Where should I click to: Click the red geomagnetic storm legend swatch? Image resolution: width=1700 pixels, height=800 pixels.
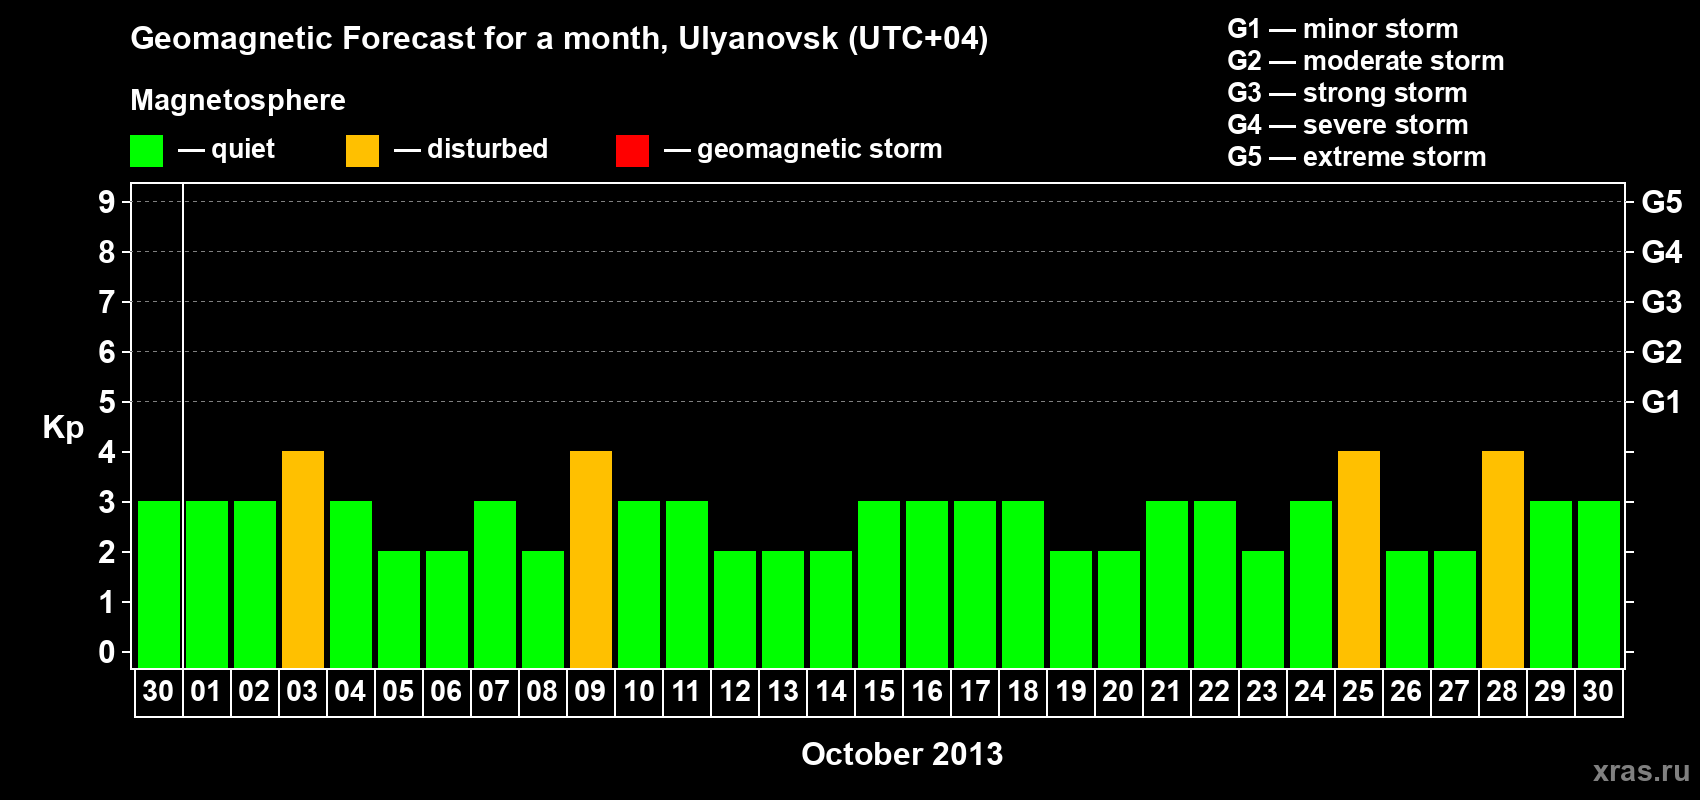click(632, 151)
